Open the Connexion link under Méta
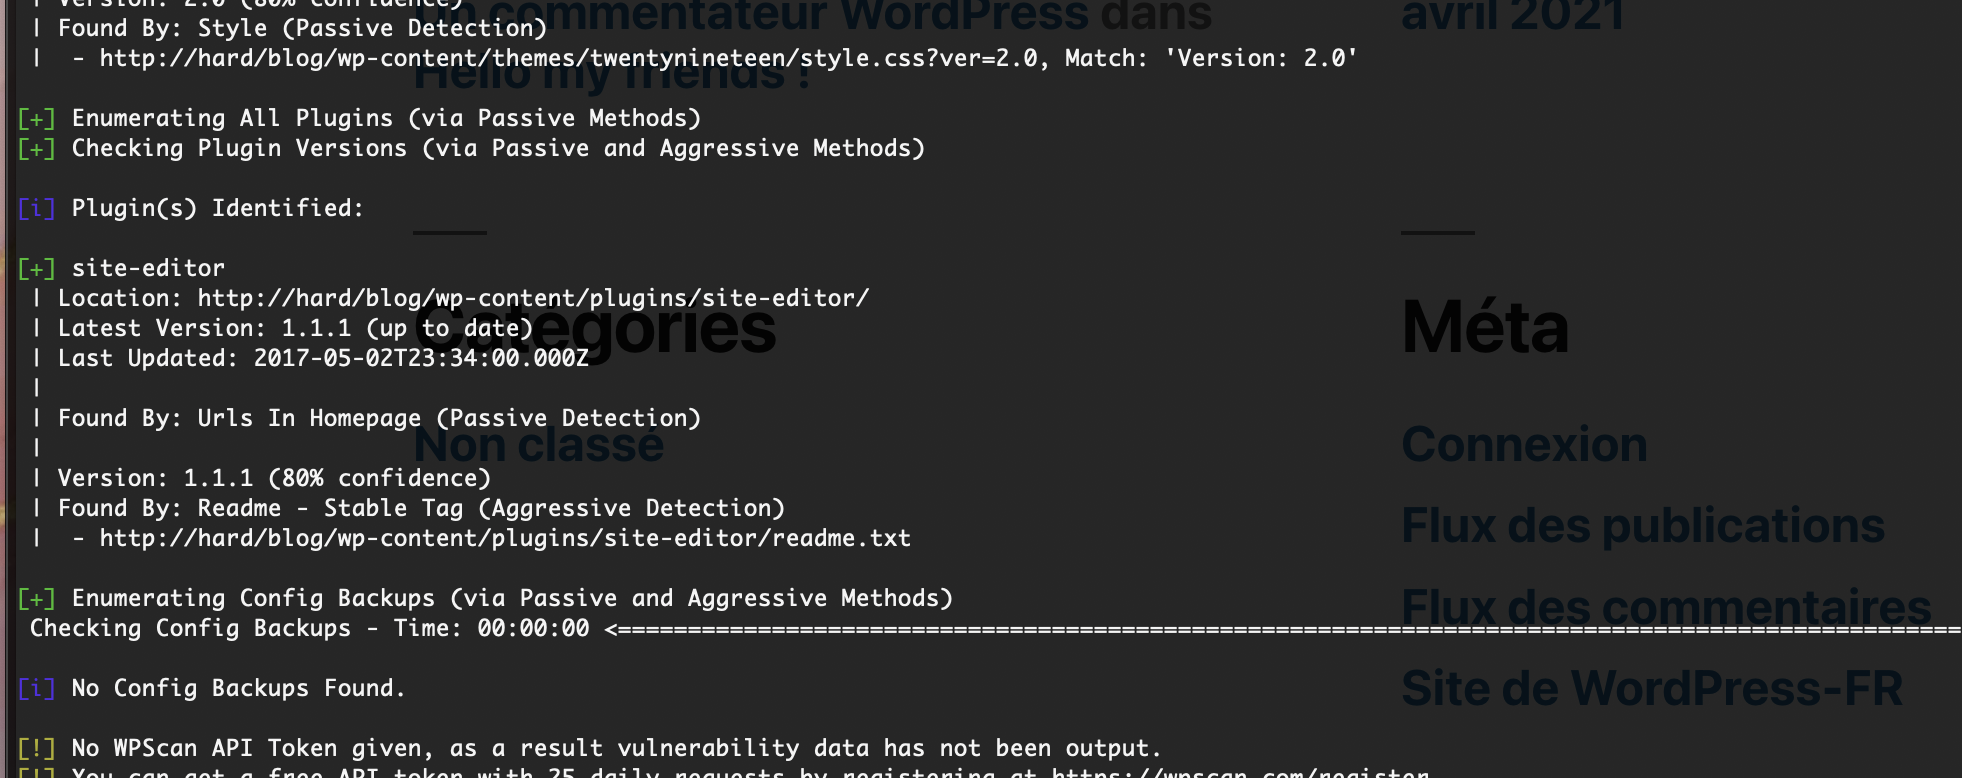 pyautogui.click(x=1524, y=445)
